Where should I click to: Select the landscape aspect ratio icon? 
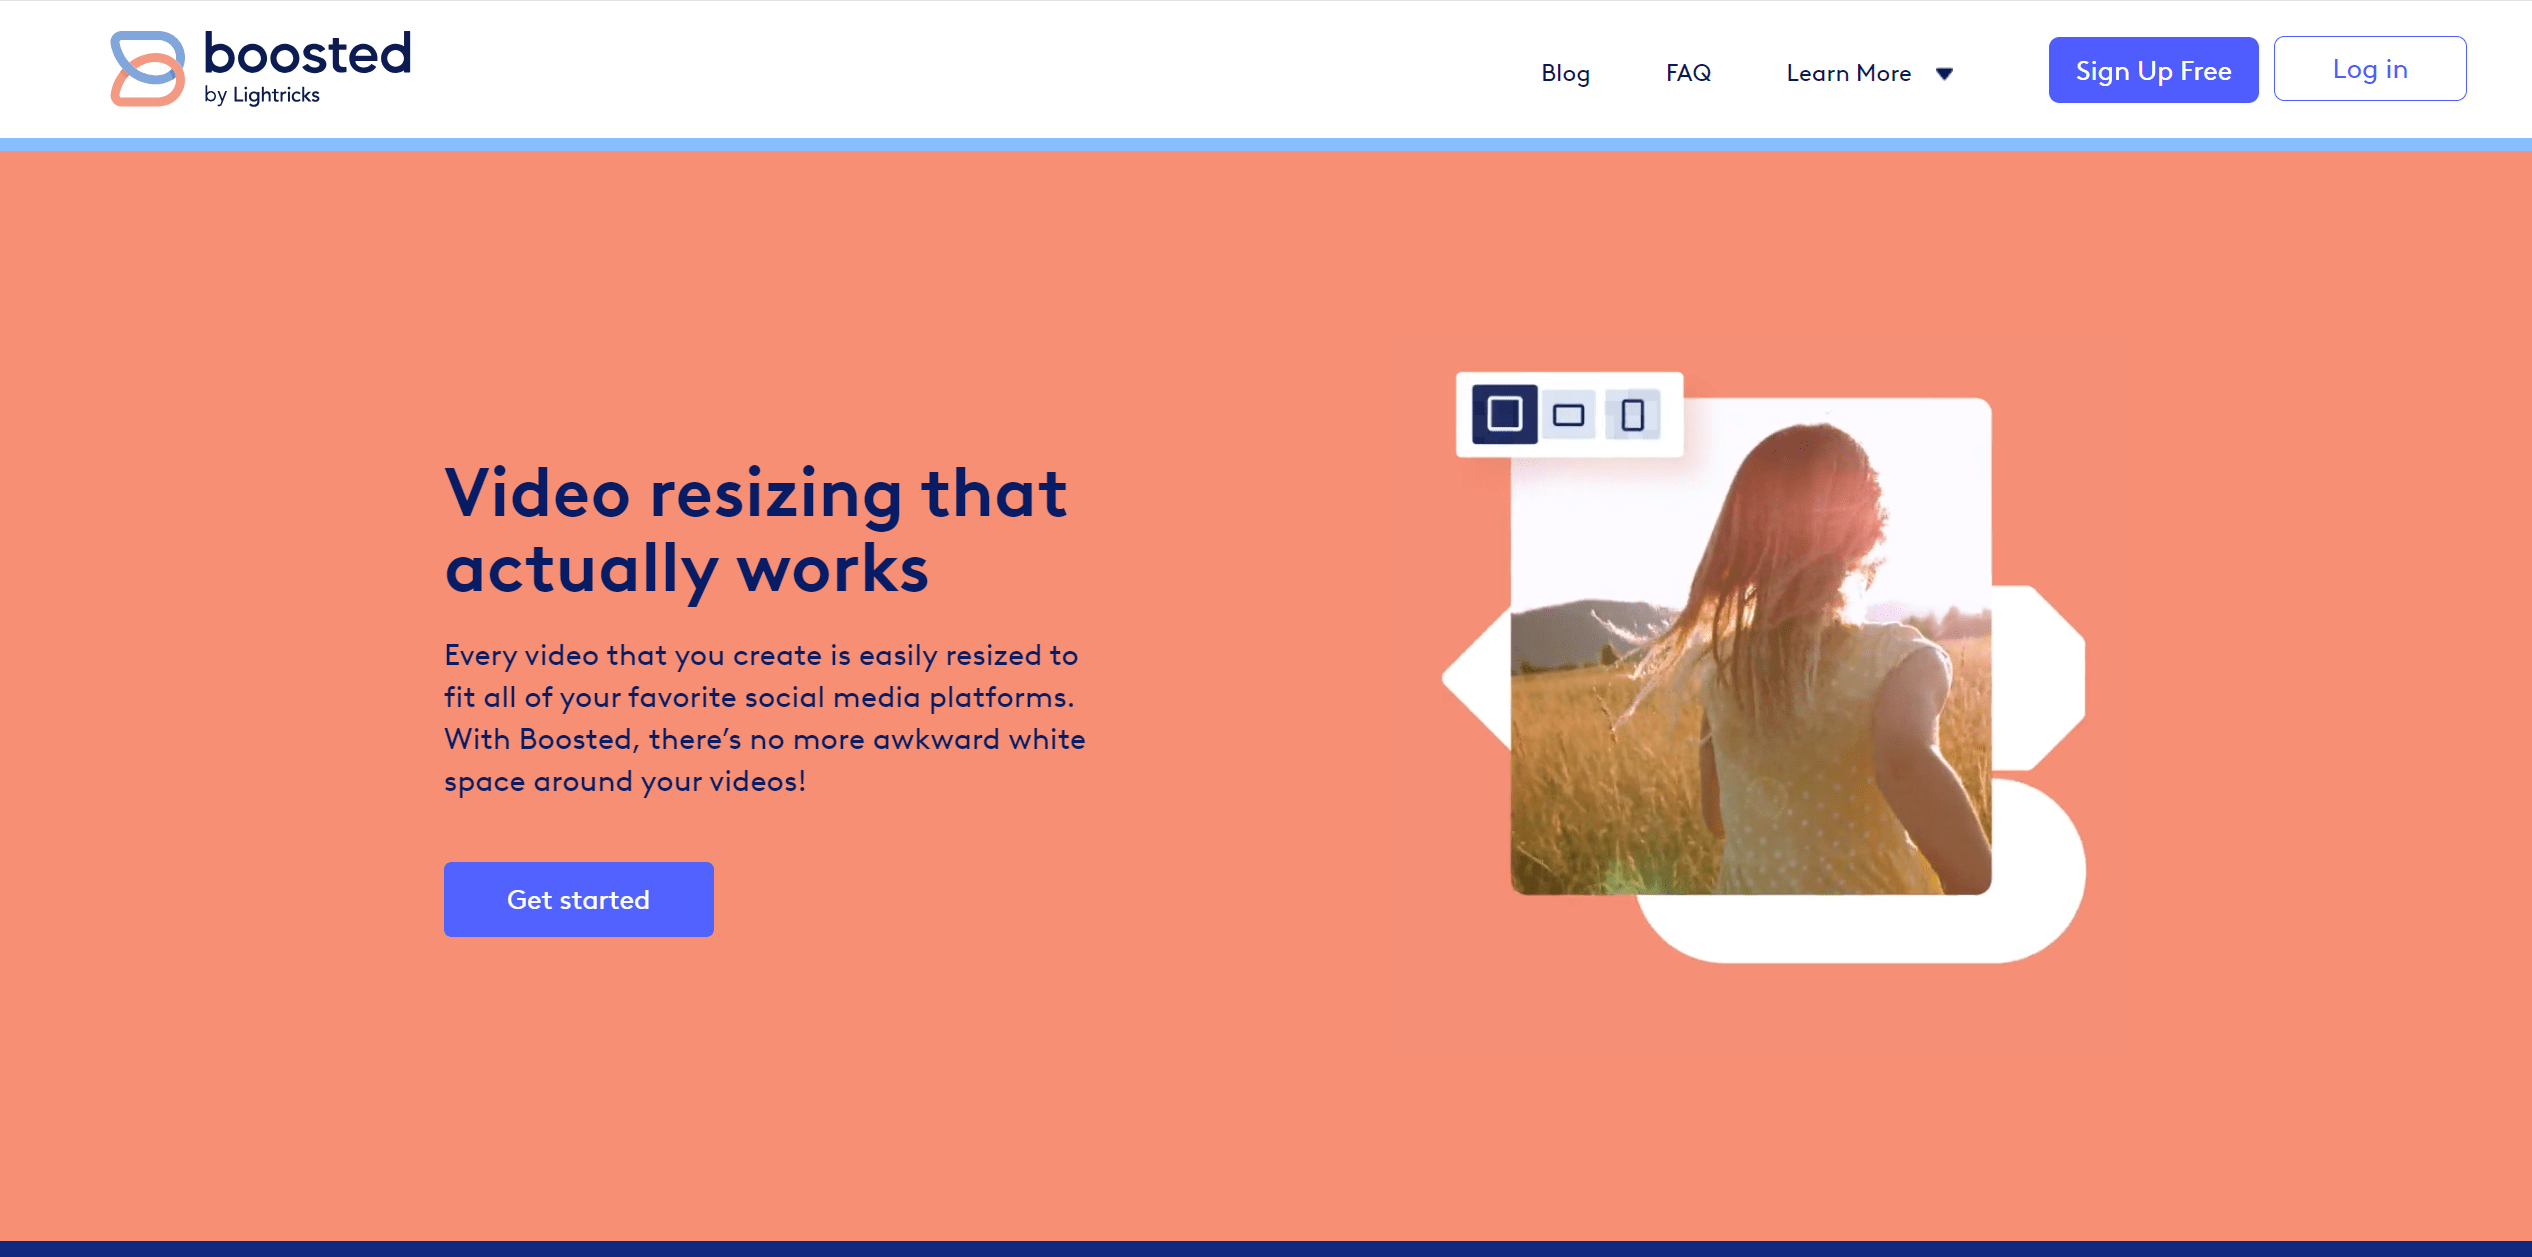1568,415
